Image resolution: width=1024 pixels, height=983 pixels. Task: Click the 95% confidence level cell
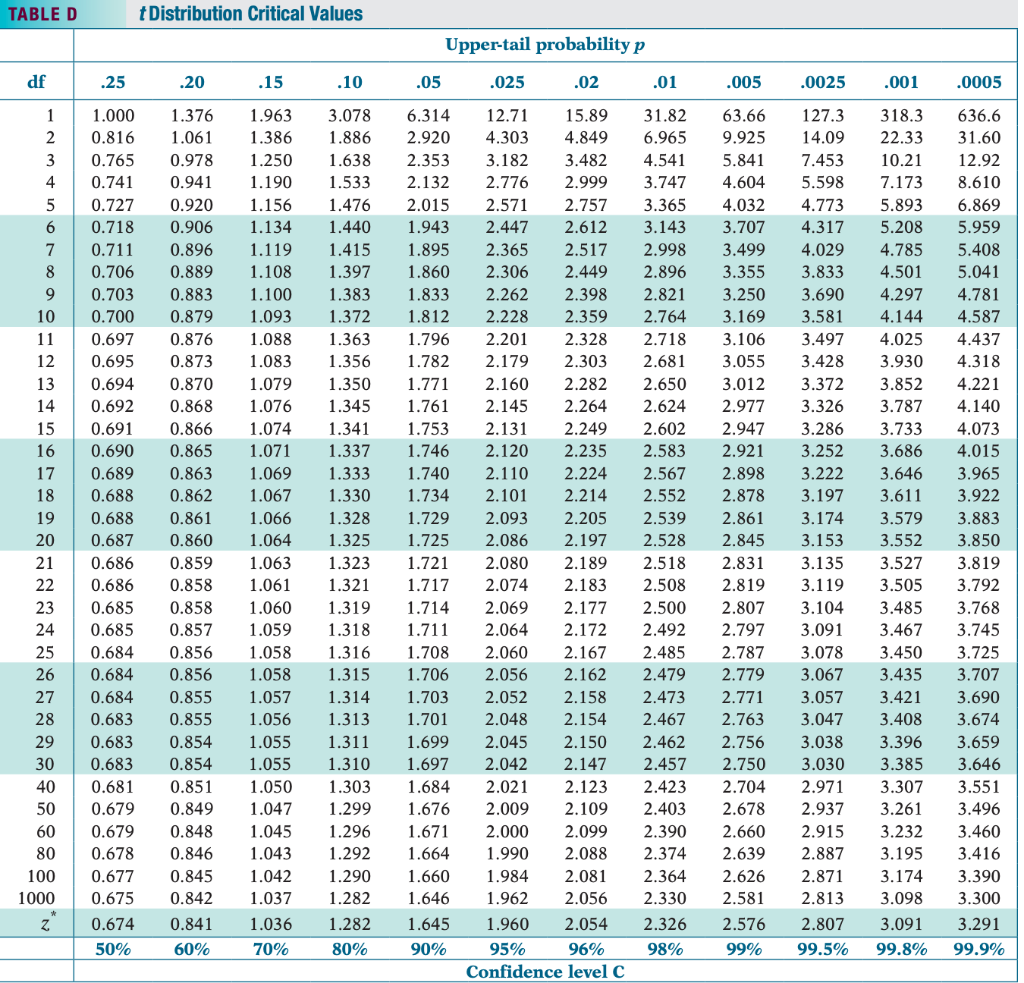507,949
